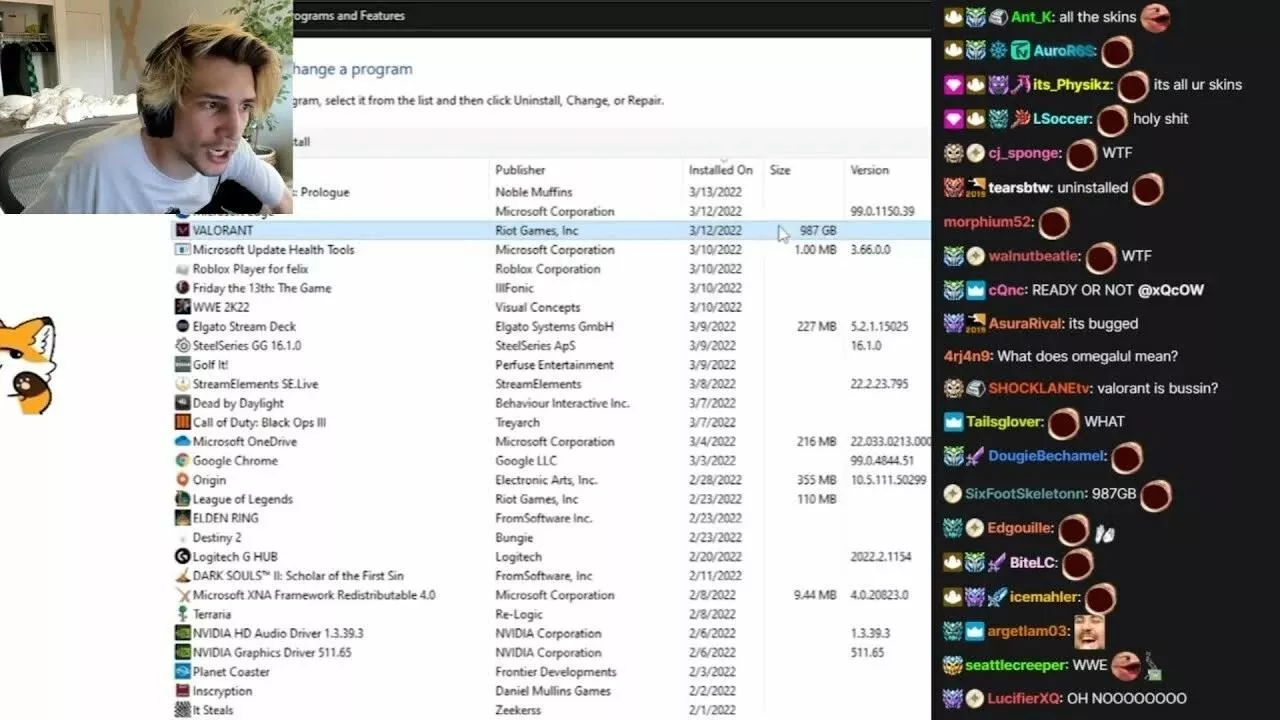Click chat username its_Physikz

point(1073,85)
